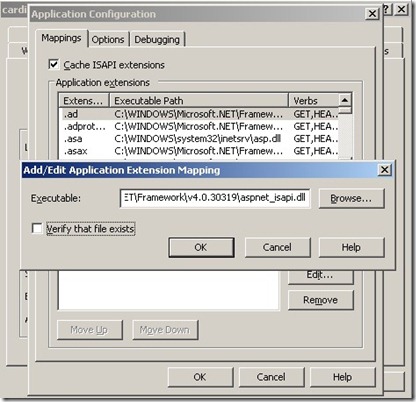Open the Debugging tab
This screenshot has height=402, width=416.
pyautogui.click(x=157, y=40)
